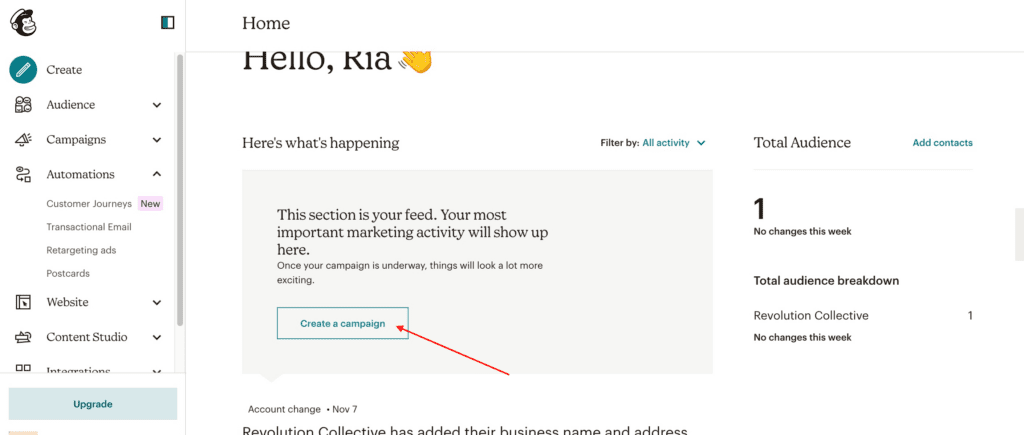Open the Audience icon in sidebar
Viewport: 1024px width, 435px height.
coord(24,105)
